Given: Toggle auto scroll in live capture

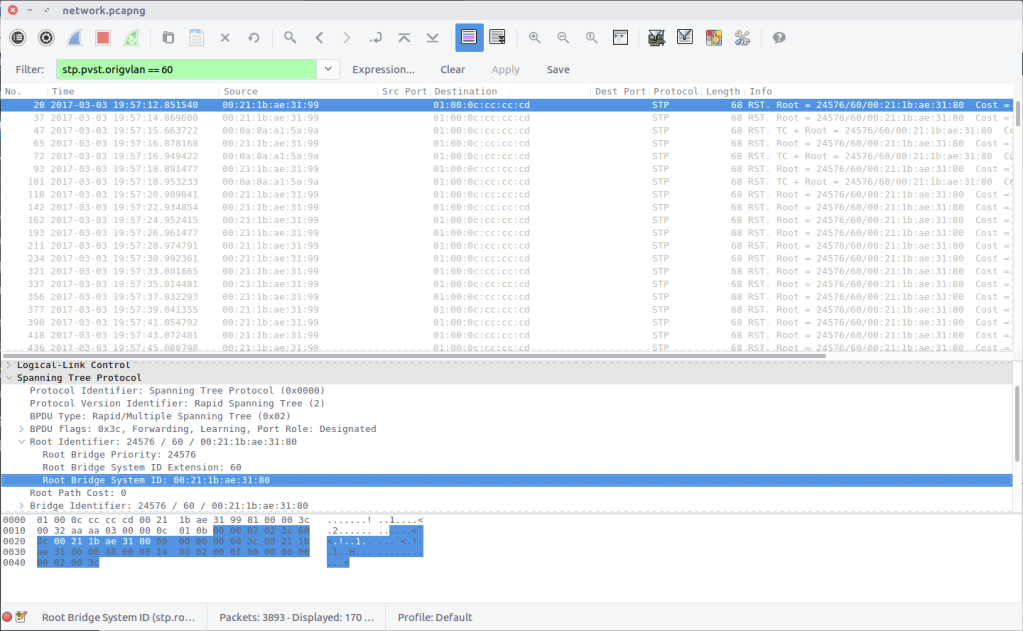Looking at the screenshot, I should [497, 37].
